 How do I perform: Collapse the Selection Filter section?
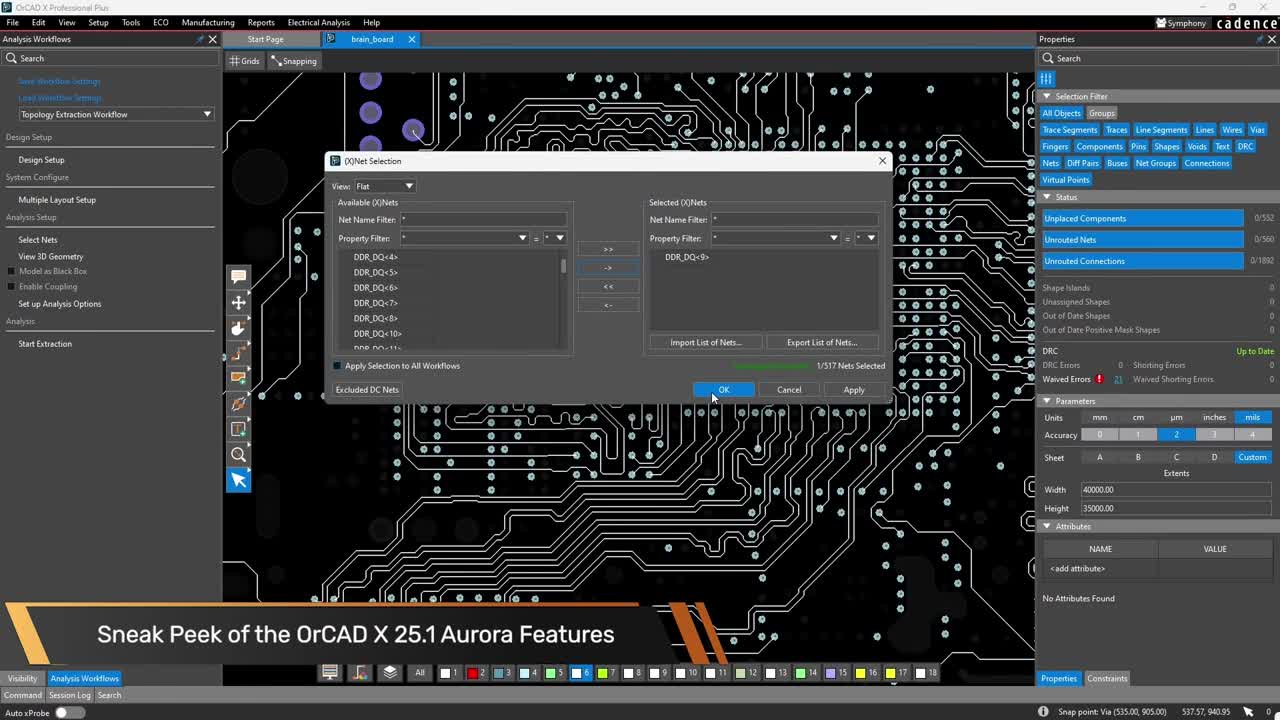[1047, 97]
